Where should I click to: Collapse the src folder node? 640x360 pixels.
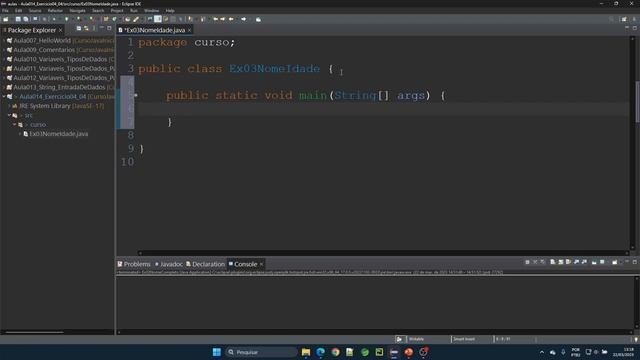9,116
